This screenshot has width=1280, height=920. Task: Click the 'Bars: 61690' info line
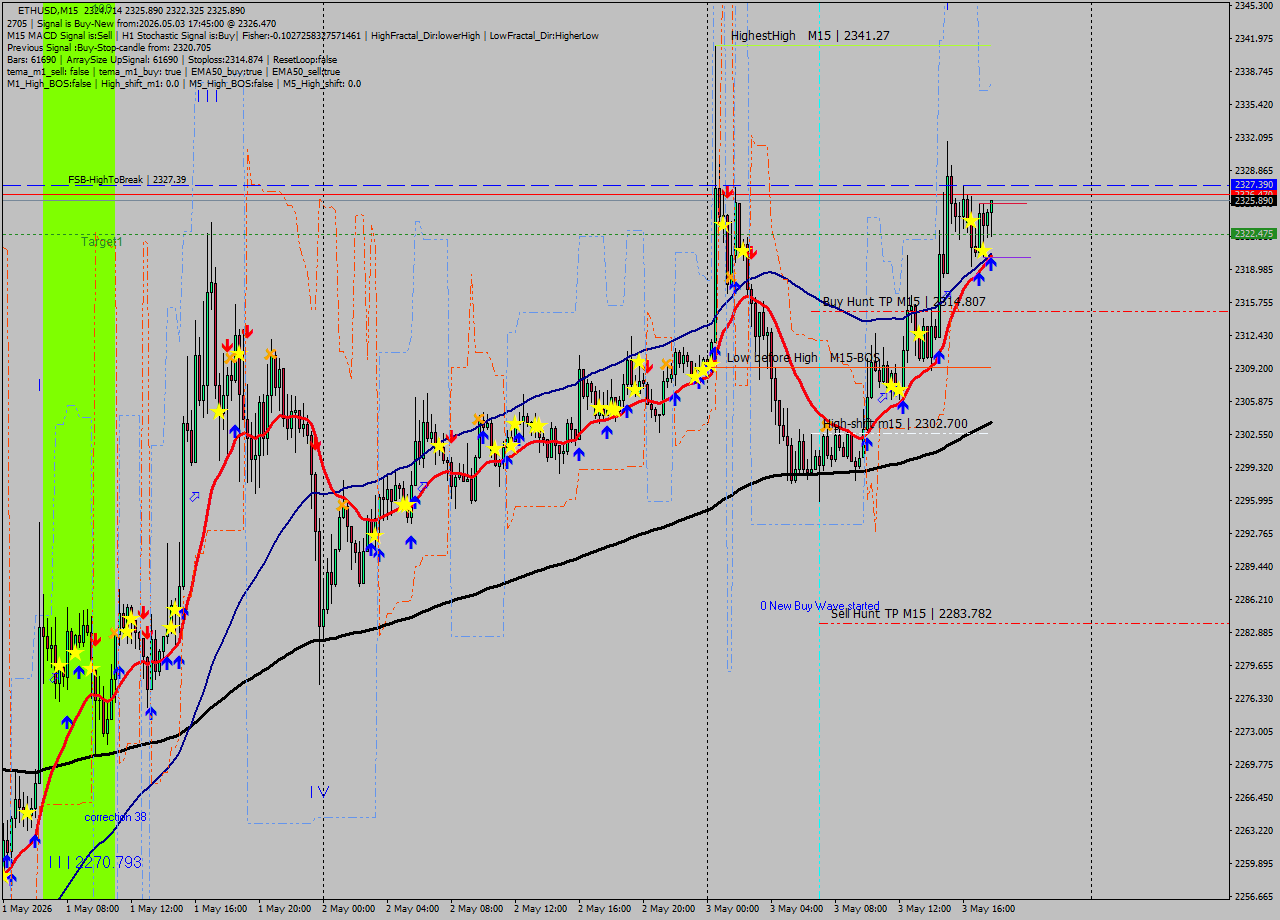click(172, 59)
